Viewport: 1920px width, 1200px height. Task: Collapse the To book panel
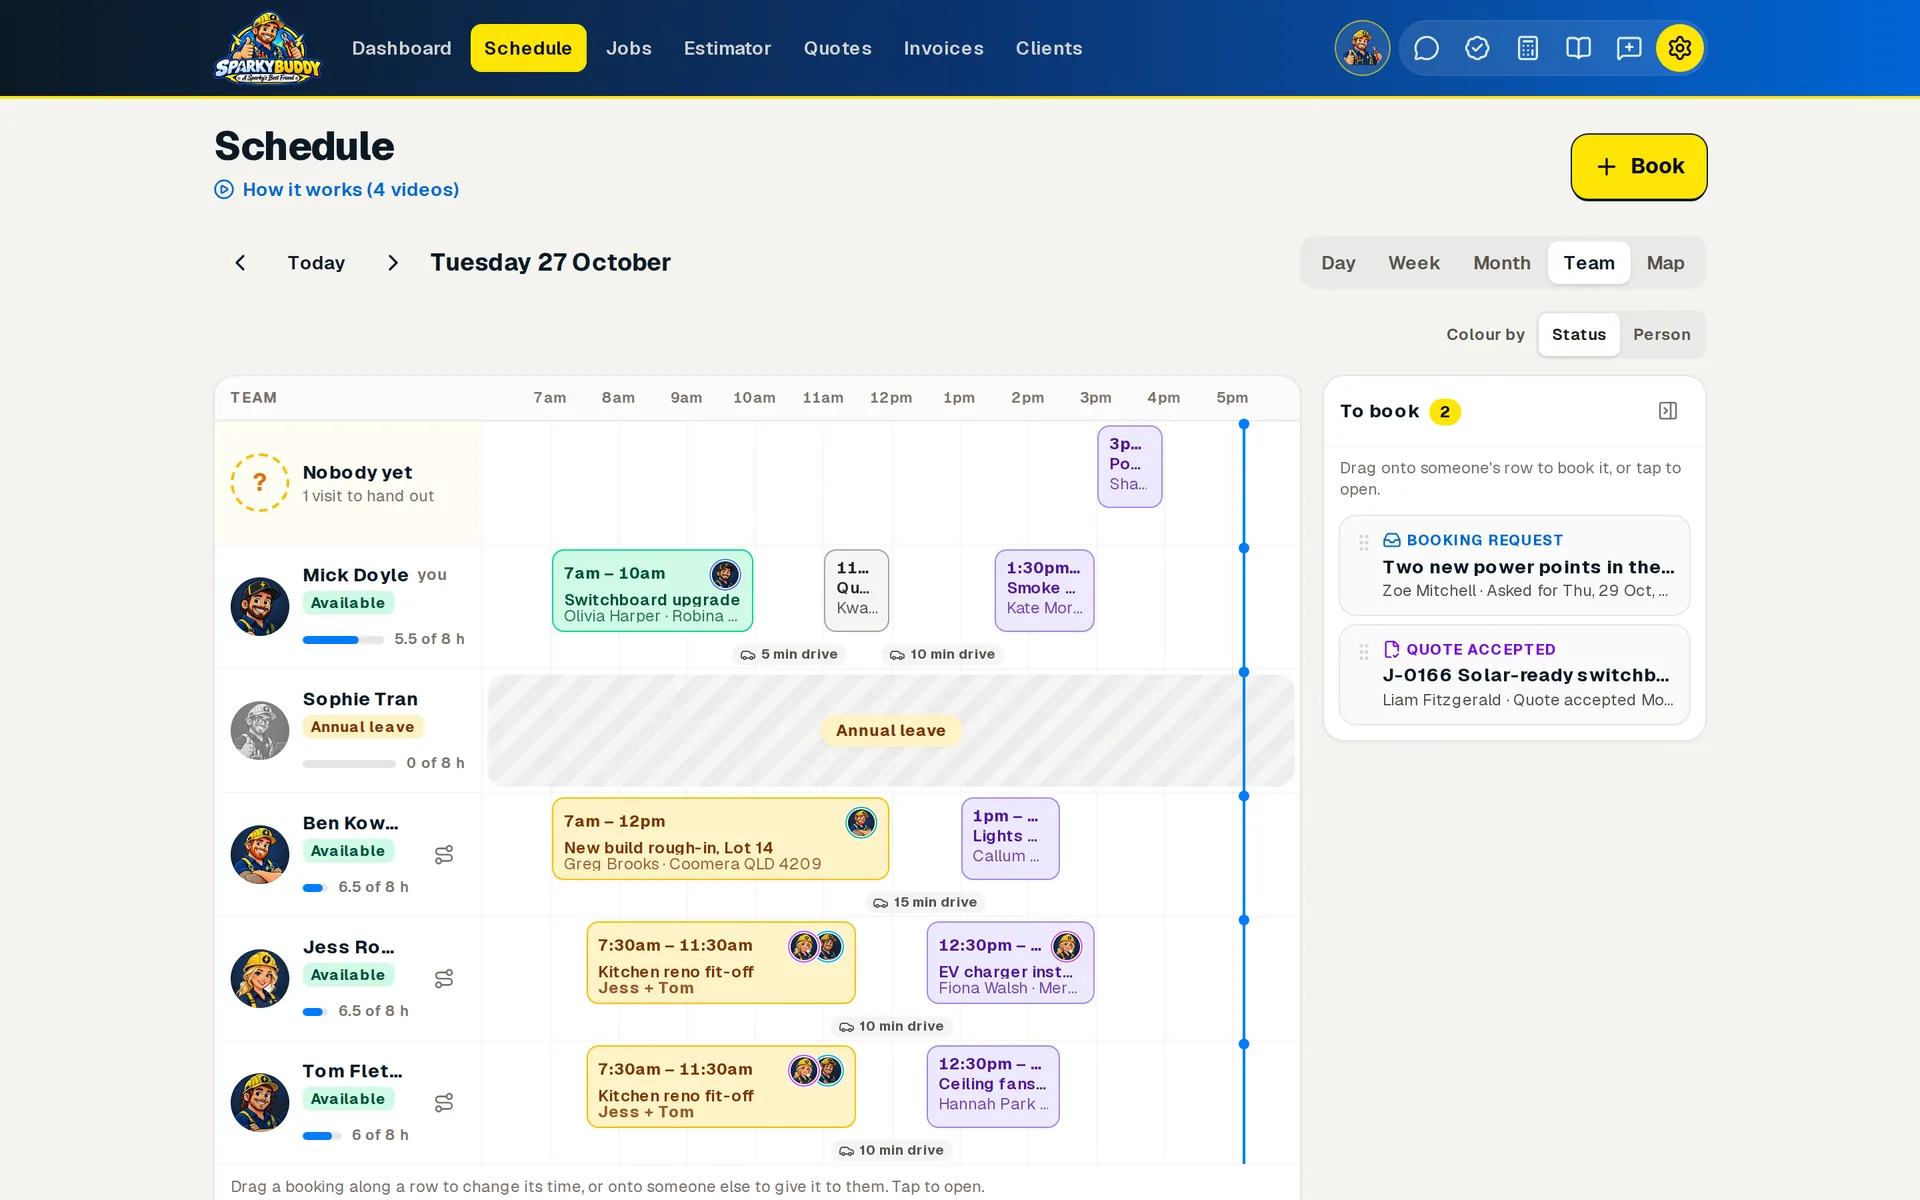(1667, 411)
